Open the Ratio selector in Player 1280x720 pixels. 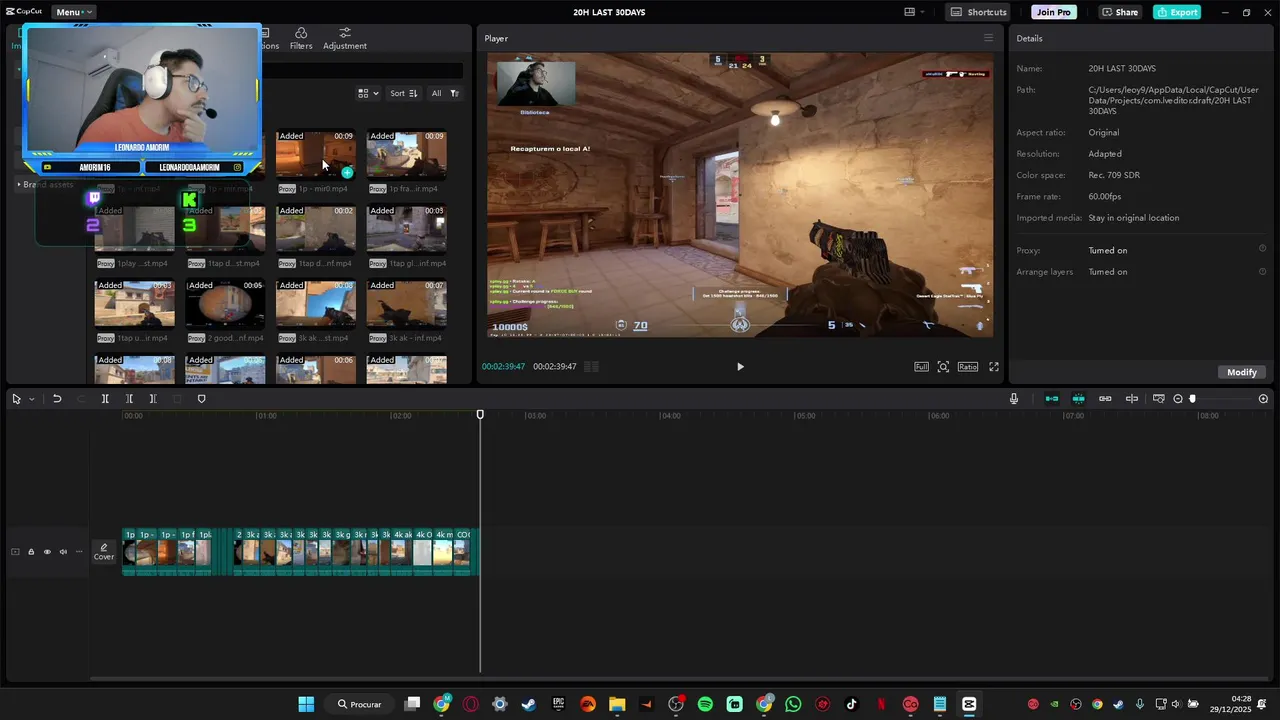point(968,367)
